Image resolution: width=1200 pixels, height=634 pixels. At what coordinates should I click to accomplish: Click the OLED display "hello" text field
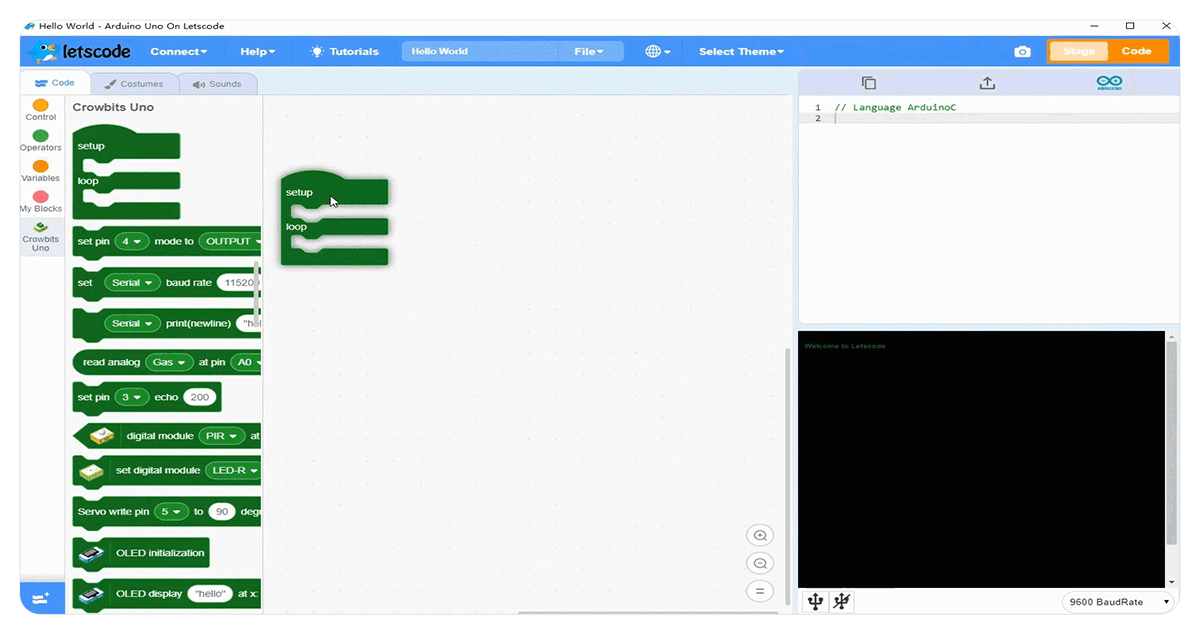(210, 594)
